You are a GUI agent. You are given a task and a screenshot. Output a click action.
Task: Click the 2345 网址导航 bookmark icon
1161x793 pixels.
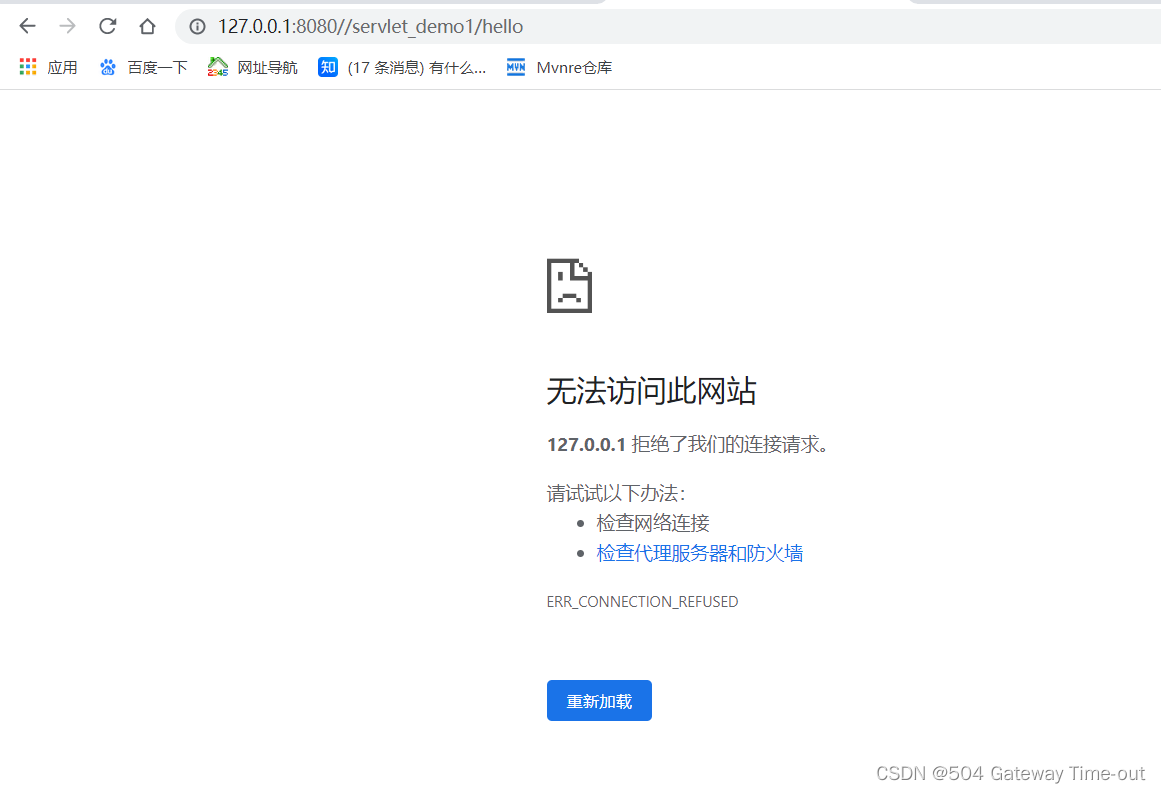[218, 67]
